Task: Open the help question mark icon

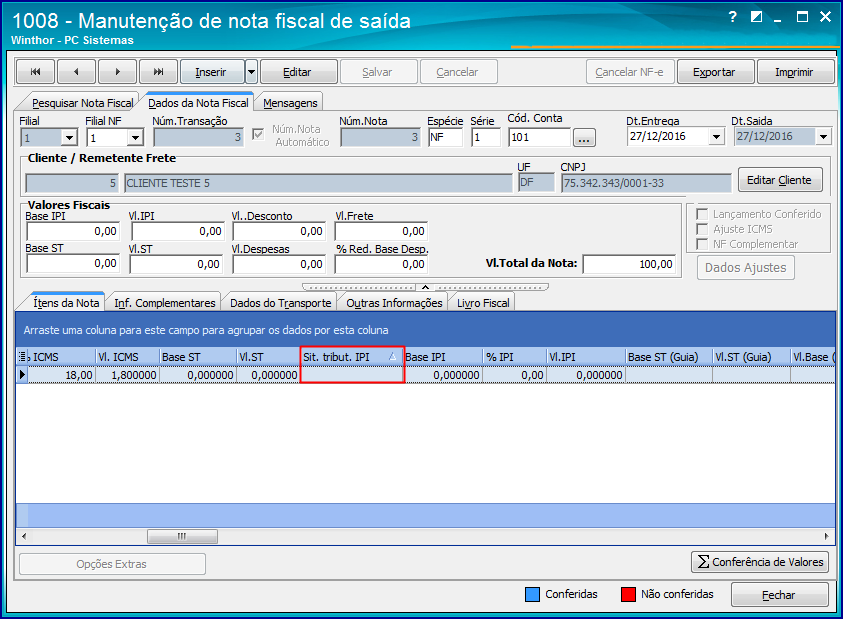Action: pyautogui.click(x=732, y=17)
